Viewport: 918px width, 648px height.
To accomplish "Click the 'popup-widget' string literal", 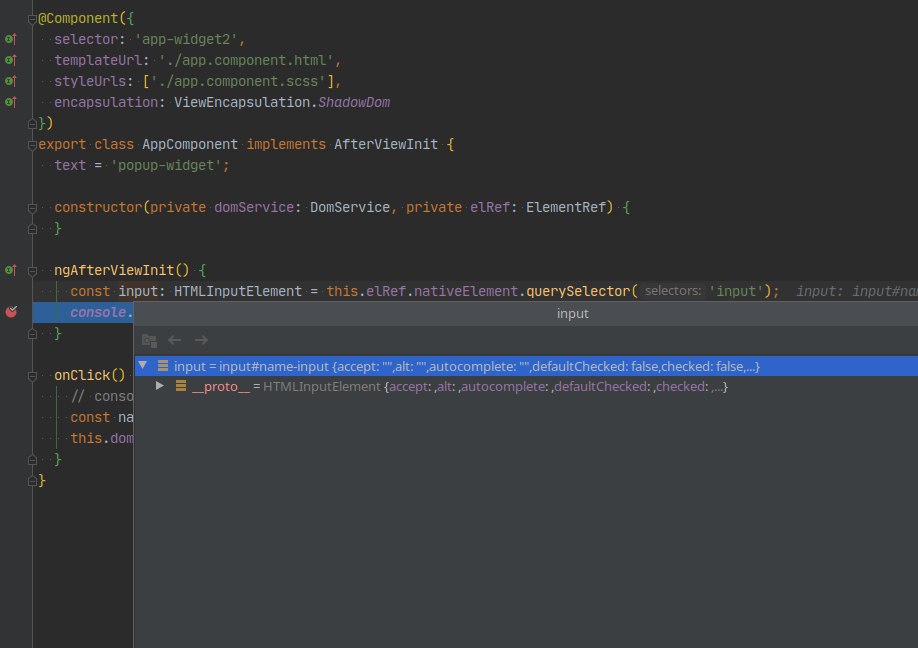I will (166, 166).
